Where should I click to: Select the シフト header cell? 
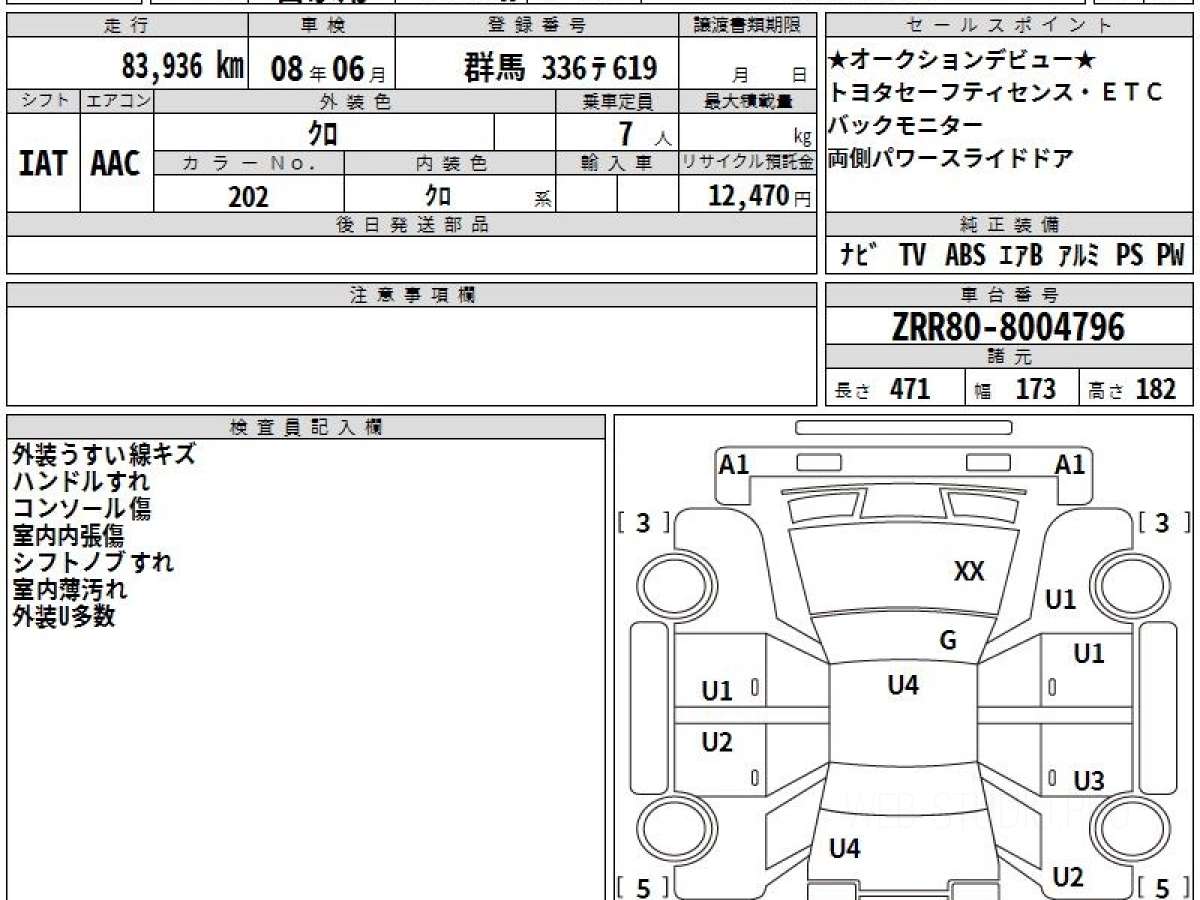(x=43, y=101)
